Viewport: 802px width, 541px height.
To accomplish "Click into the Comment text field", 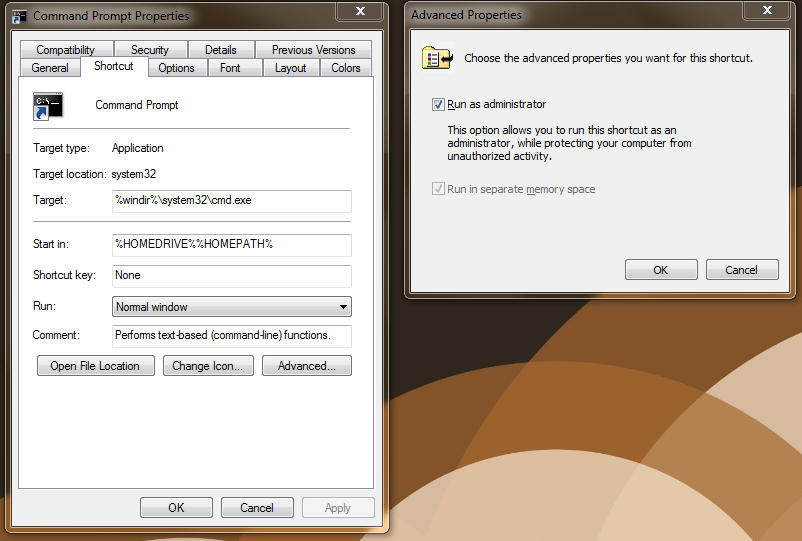I will pos(232,336).
